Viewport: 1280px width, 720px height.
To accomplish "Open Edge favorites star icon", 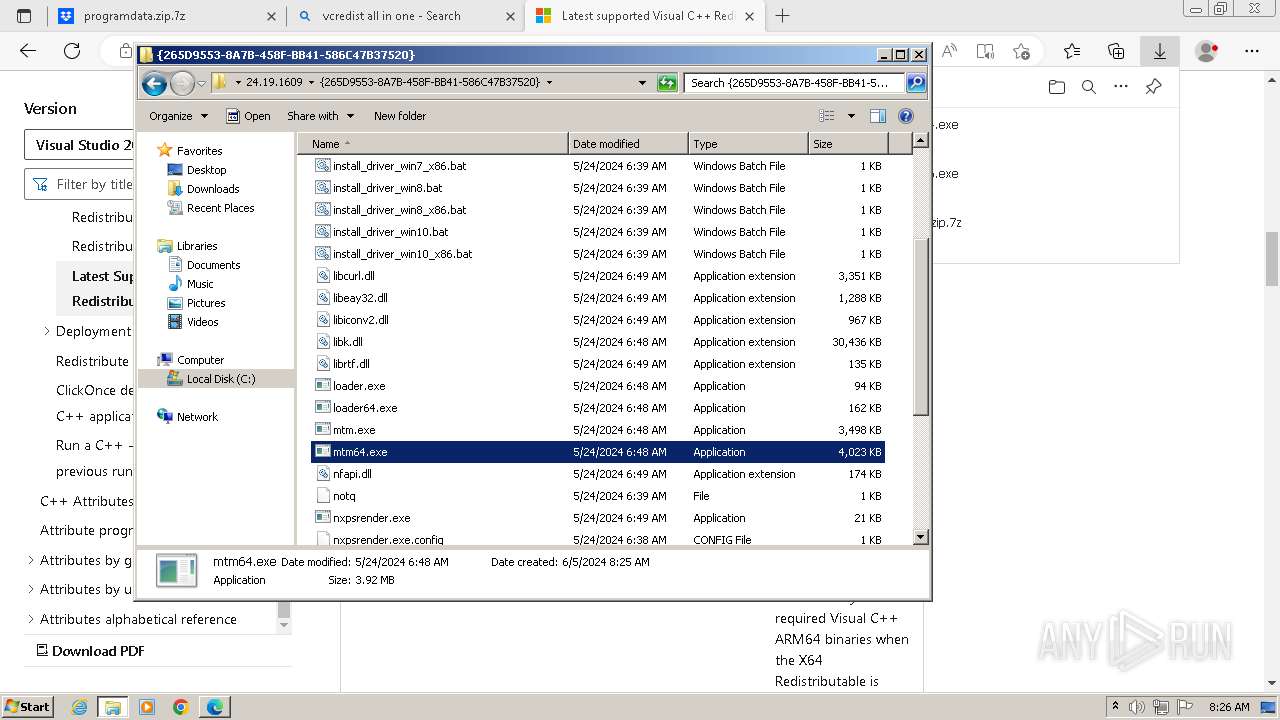I will (1072, 51).
